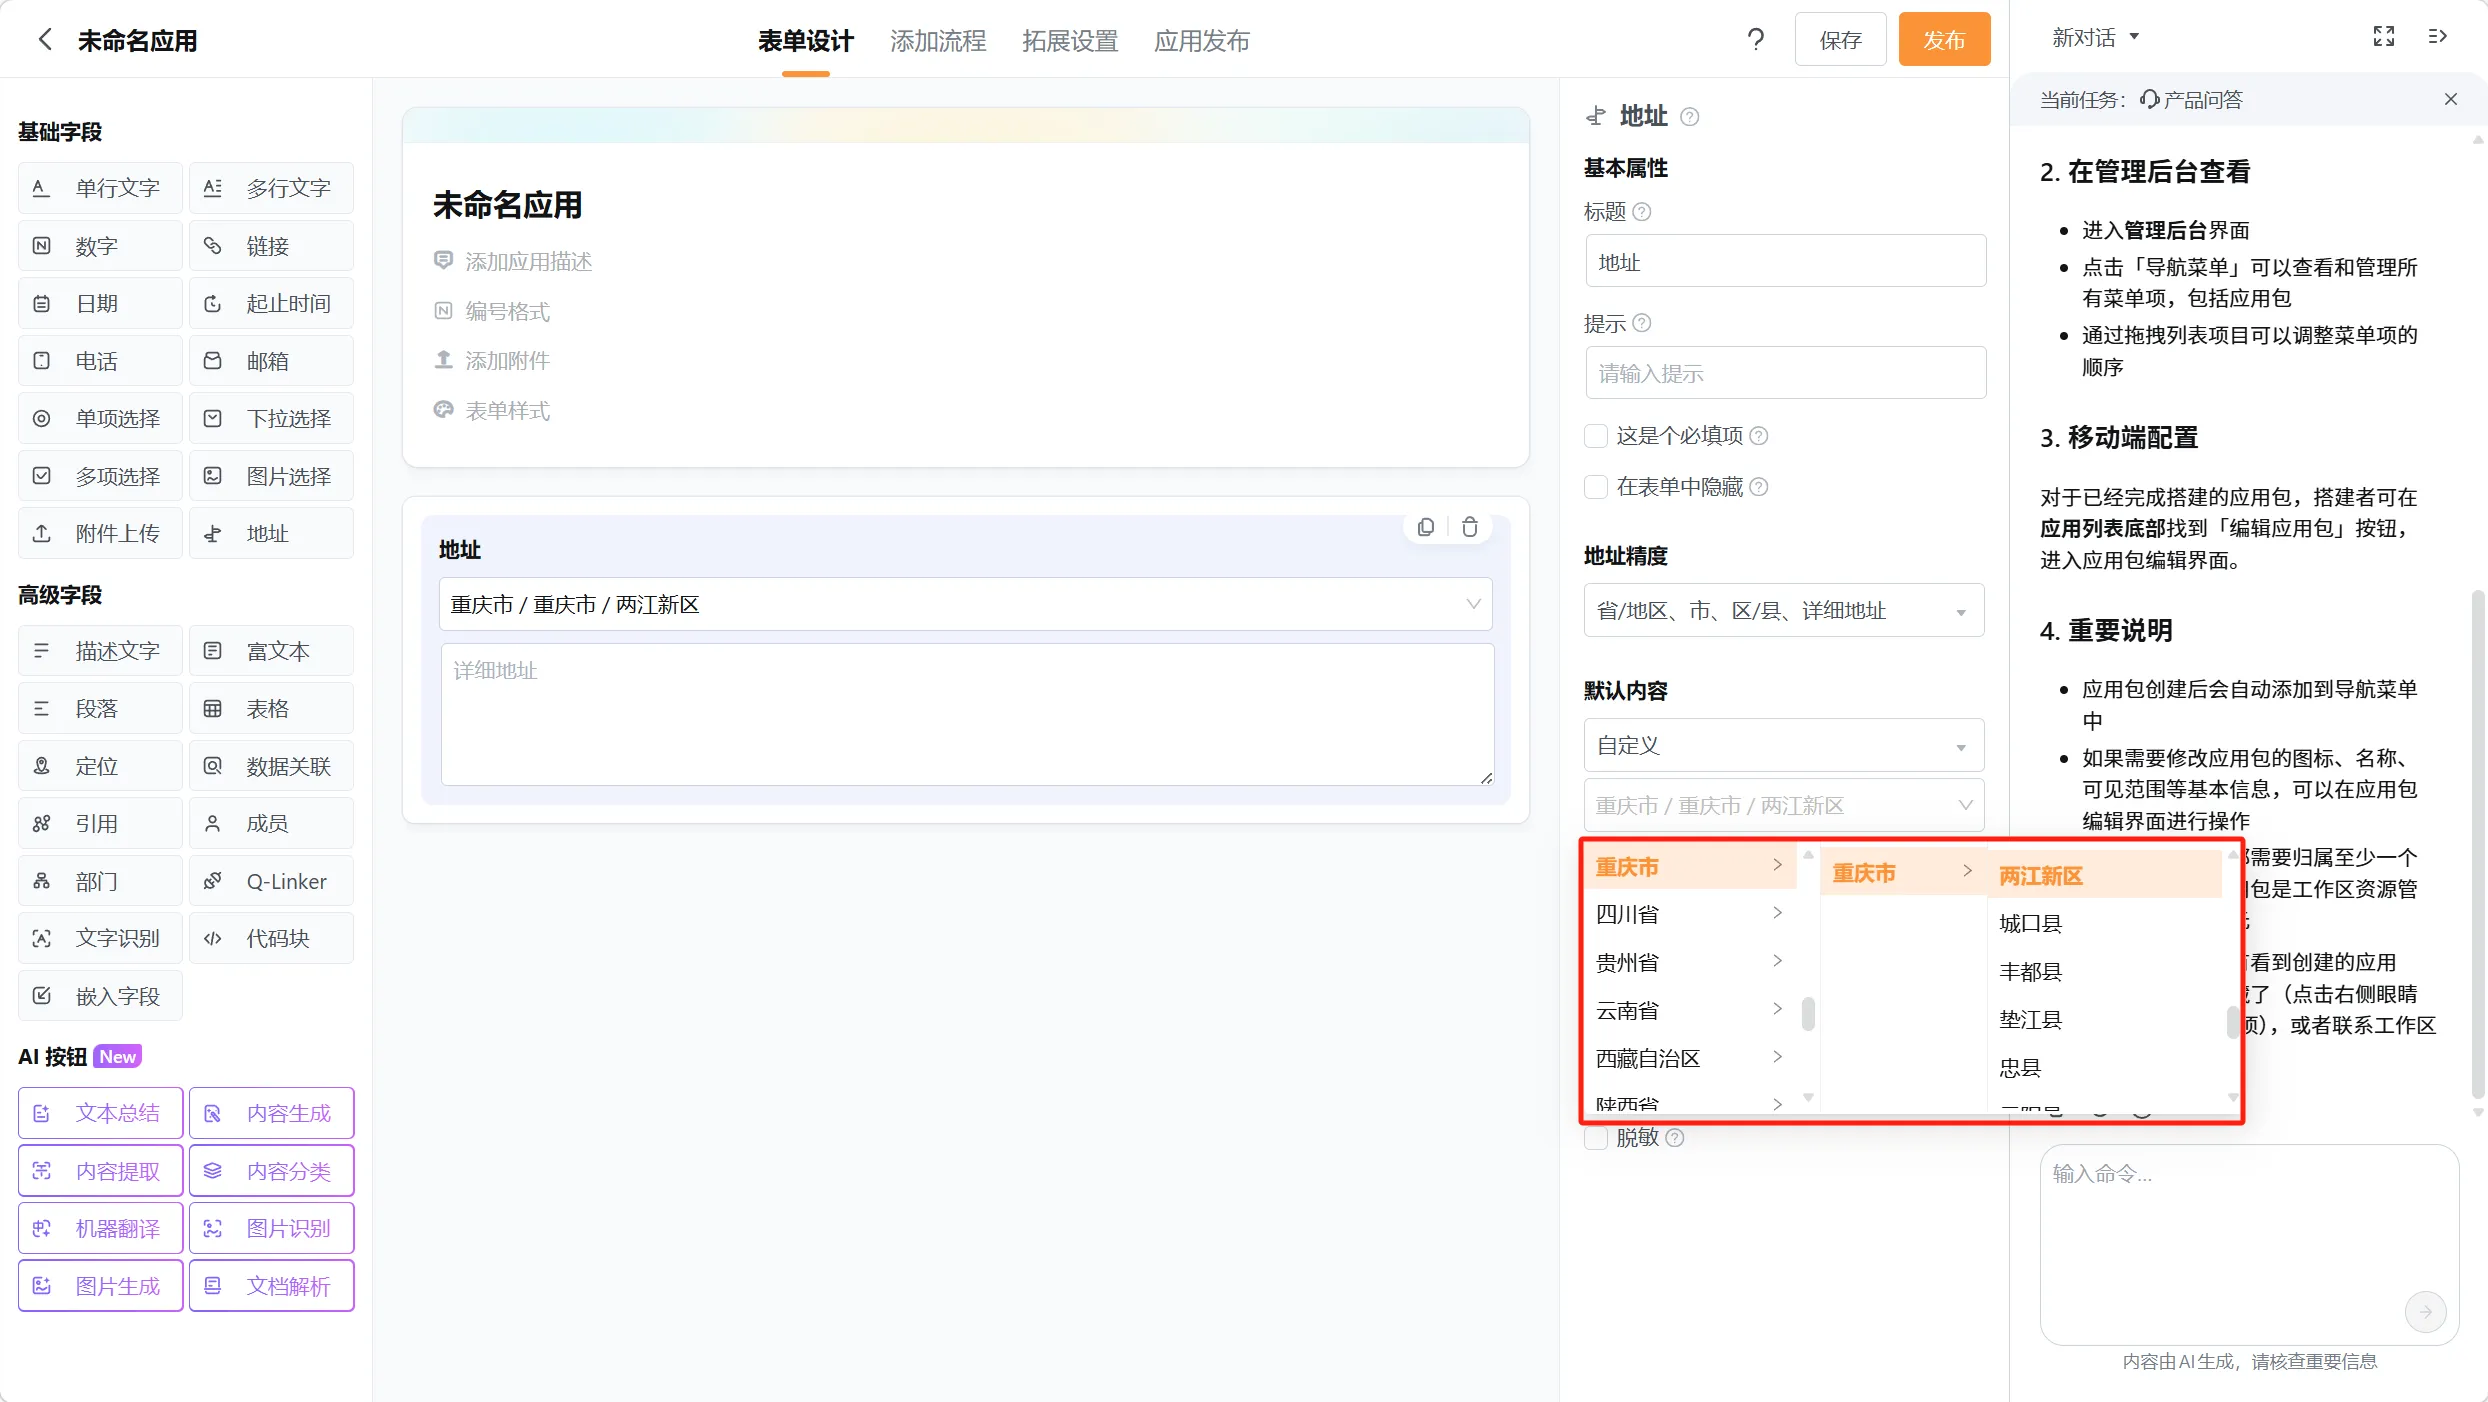Viewport: 2488px width, 1402px height.
Task: Switch to 表单设计 tab
Action: pyautogui.click(x=805, y=41)
